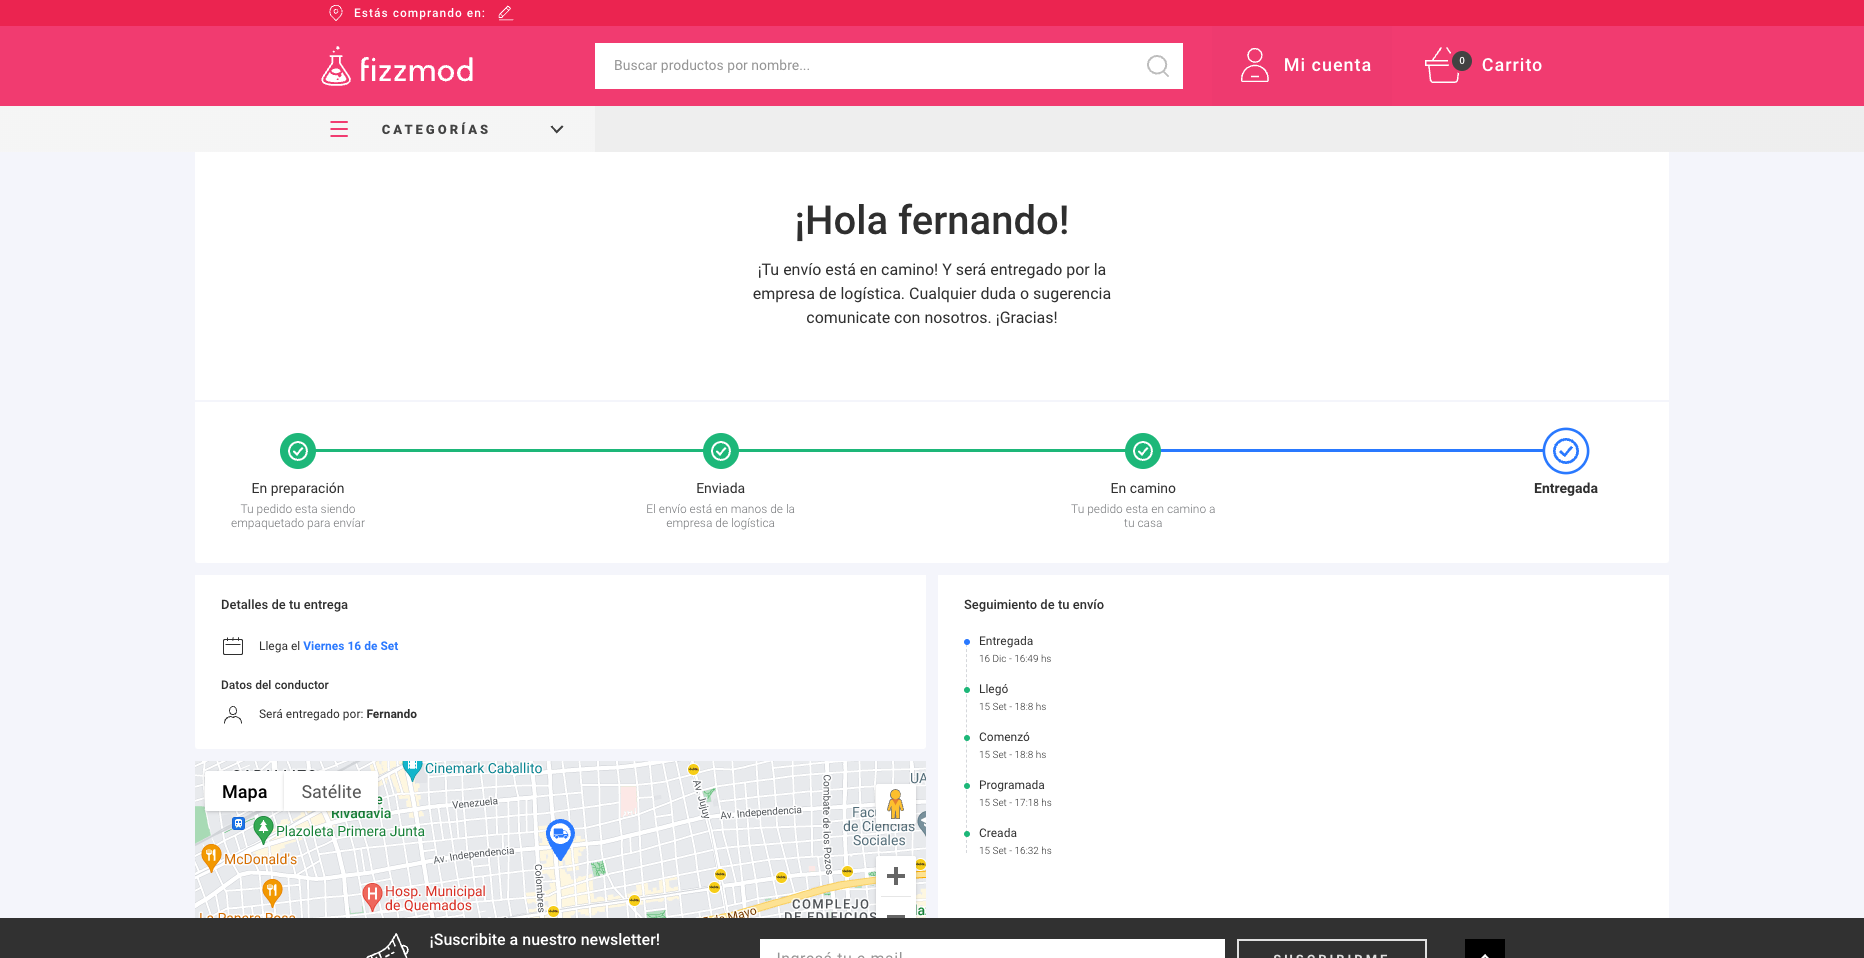Screen dimensions: 1864x958
Task: Click Plazoleta Primera Junta park marker
Action: coord(263,829)
